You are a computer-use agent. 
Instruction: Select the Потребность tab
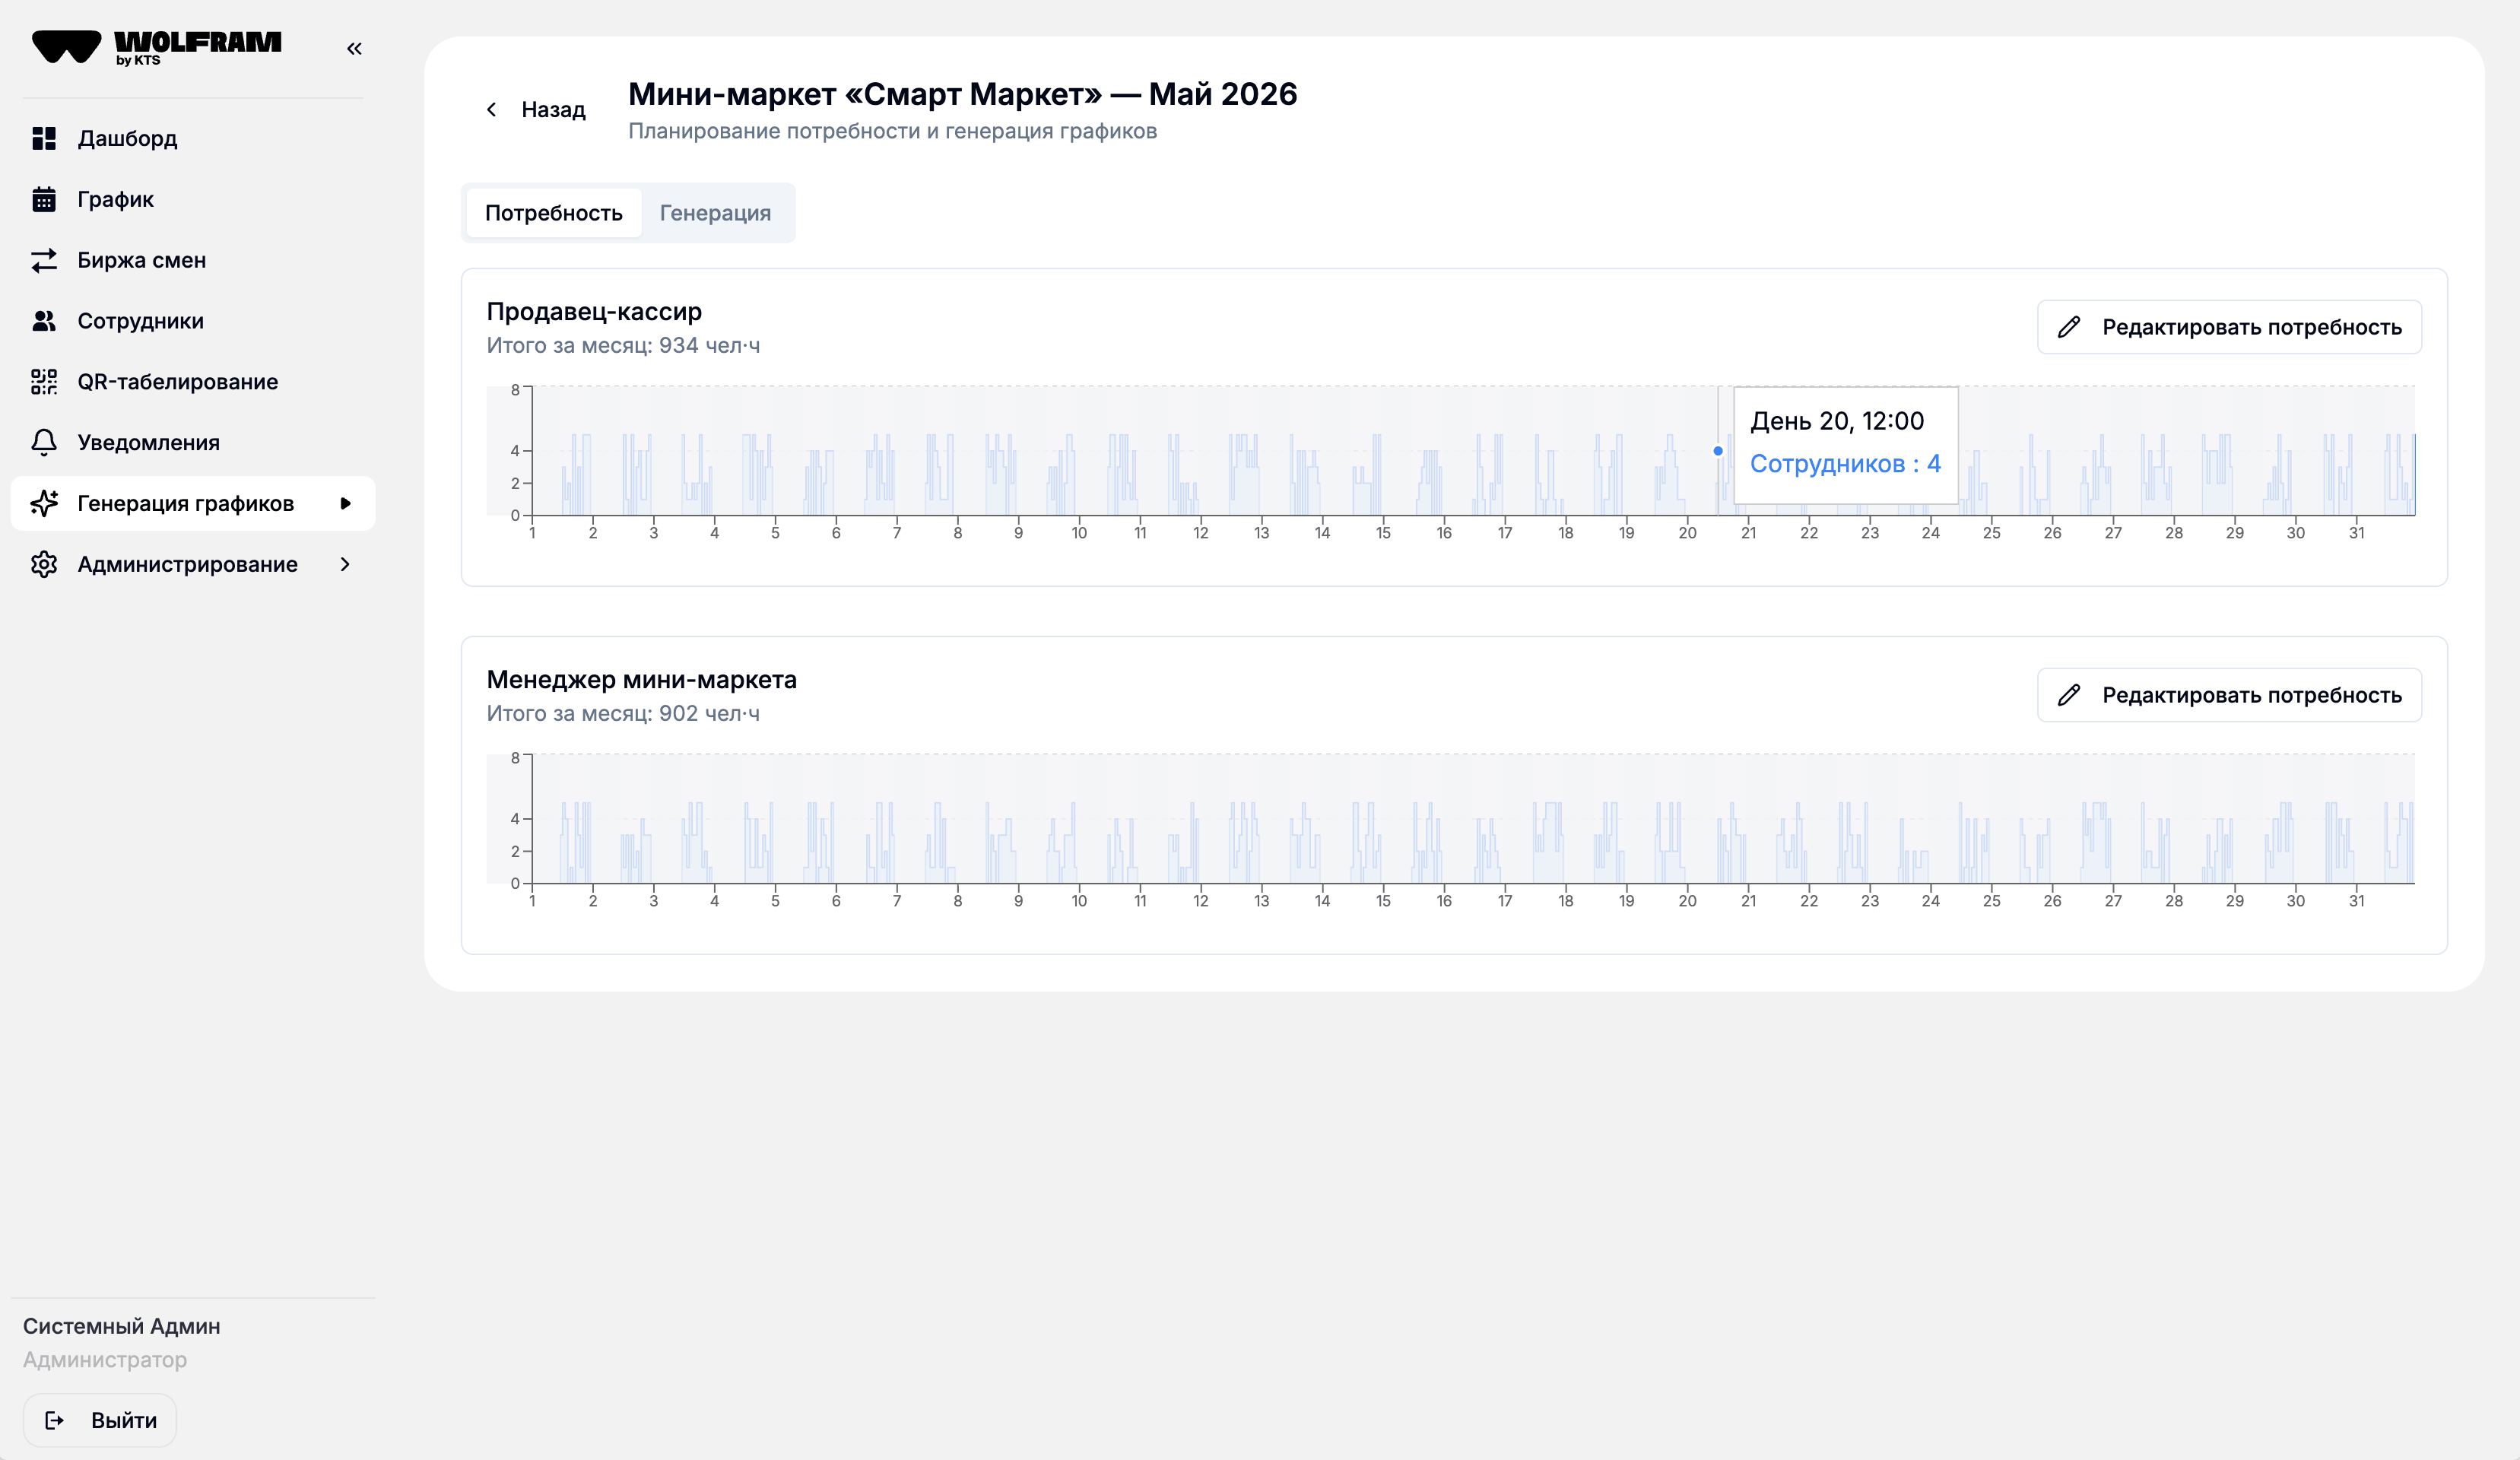click(x=554, y=213)
